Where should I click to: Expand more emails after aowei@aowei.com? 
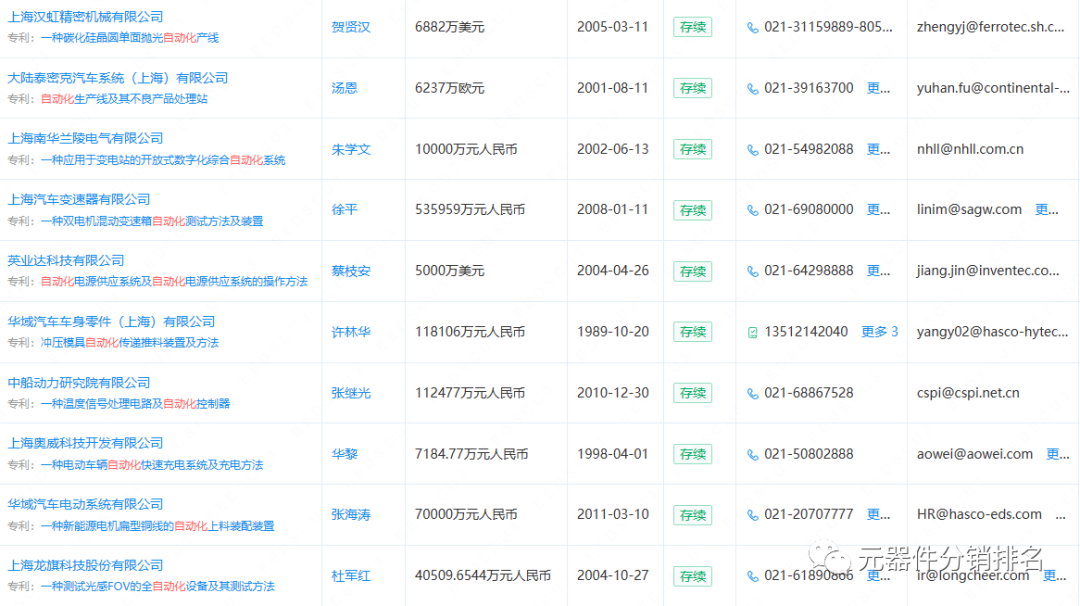coord(1058,454)
